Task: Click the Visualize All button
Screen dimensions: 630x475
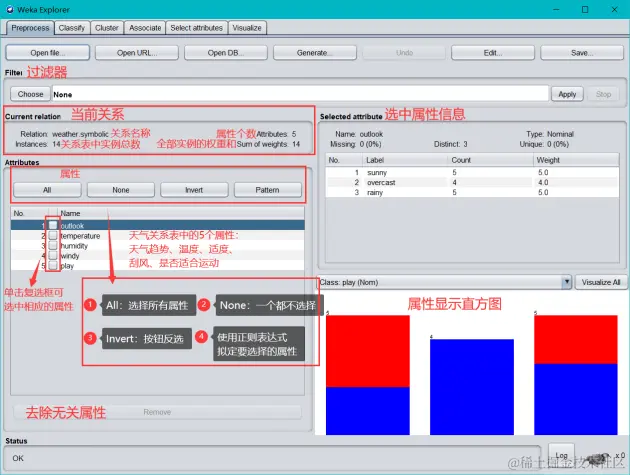Action: [601, 282]
